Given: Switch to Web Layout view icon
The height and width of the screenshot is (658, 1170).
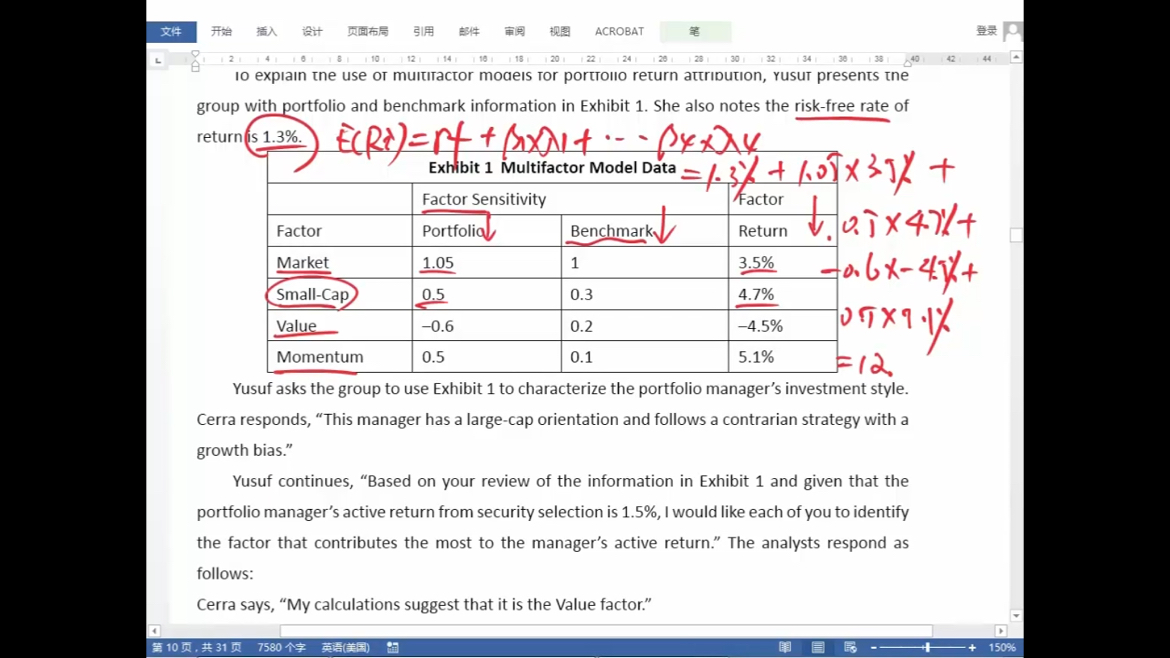Looking at the screenshot, I should pyautogui.click(x=850, y=648).
